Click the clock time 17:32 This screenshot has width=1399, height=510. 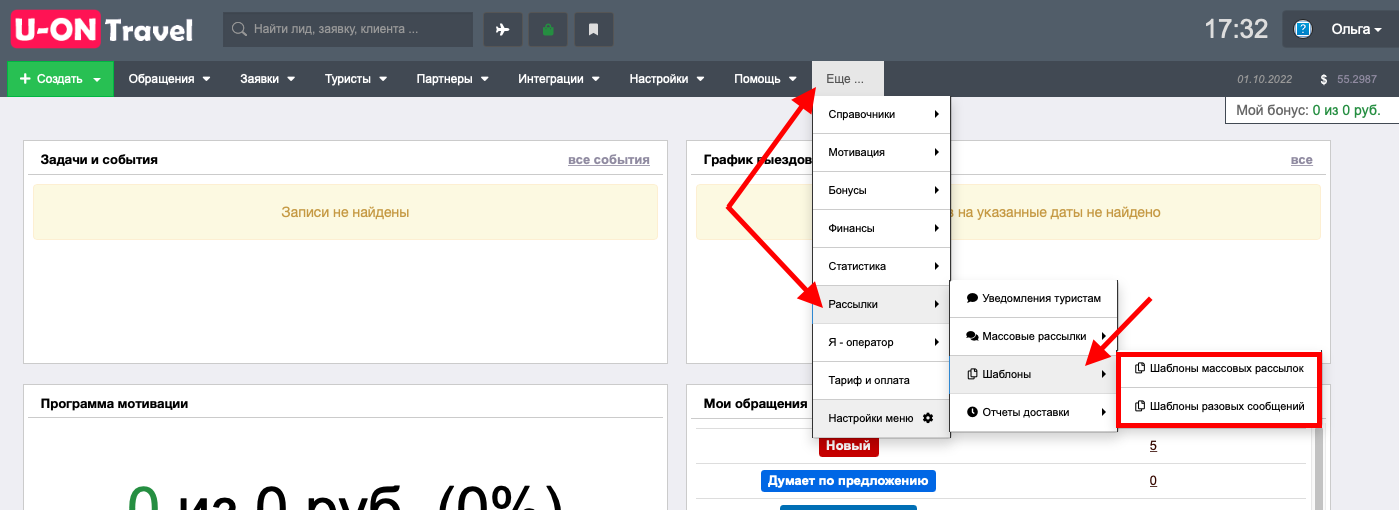pos(1236,29)
